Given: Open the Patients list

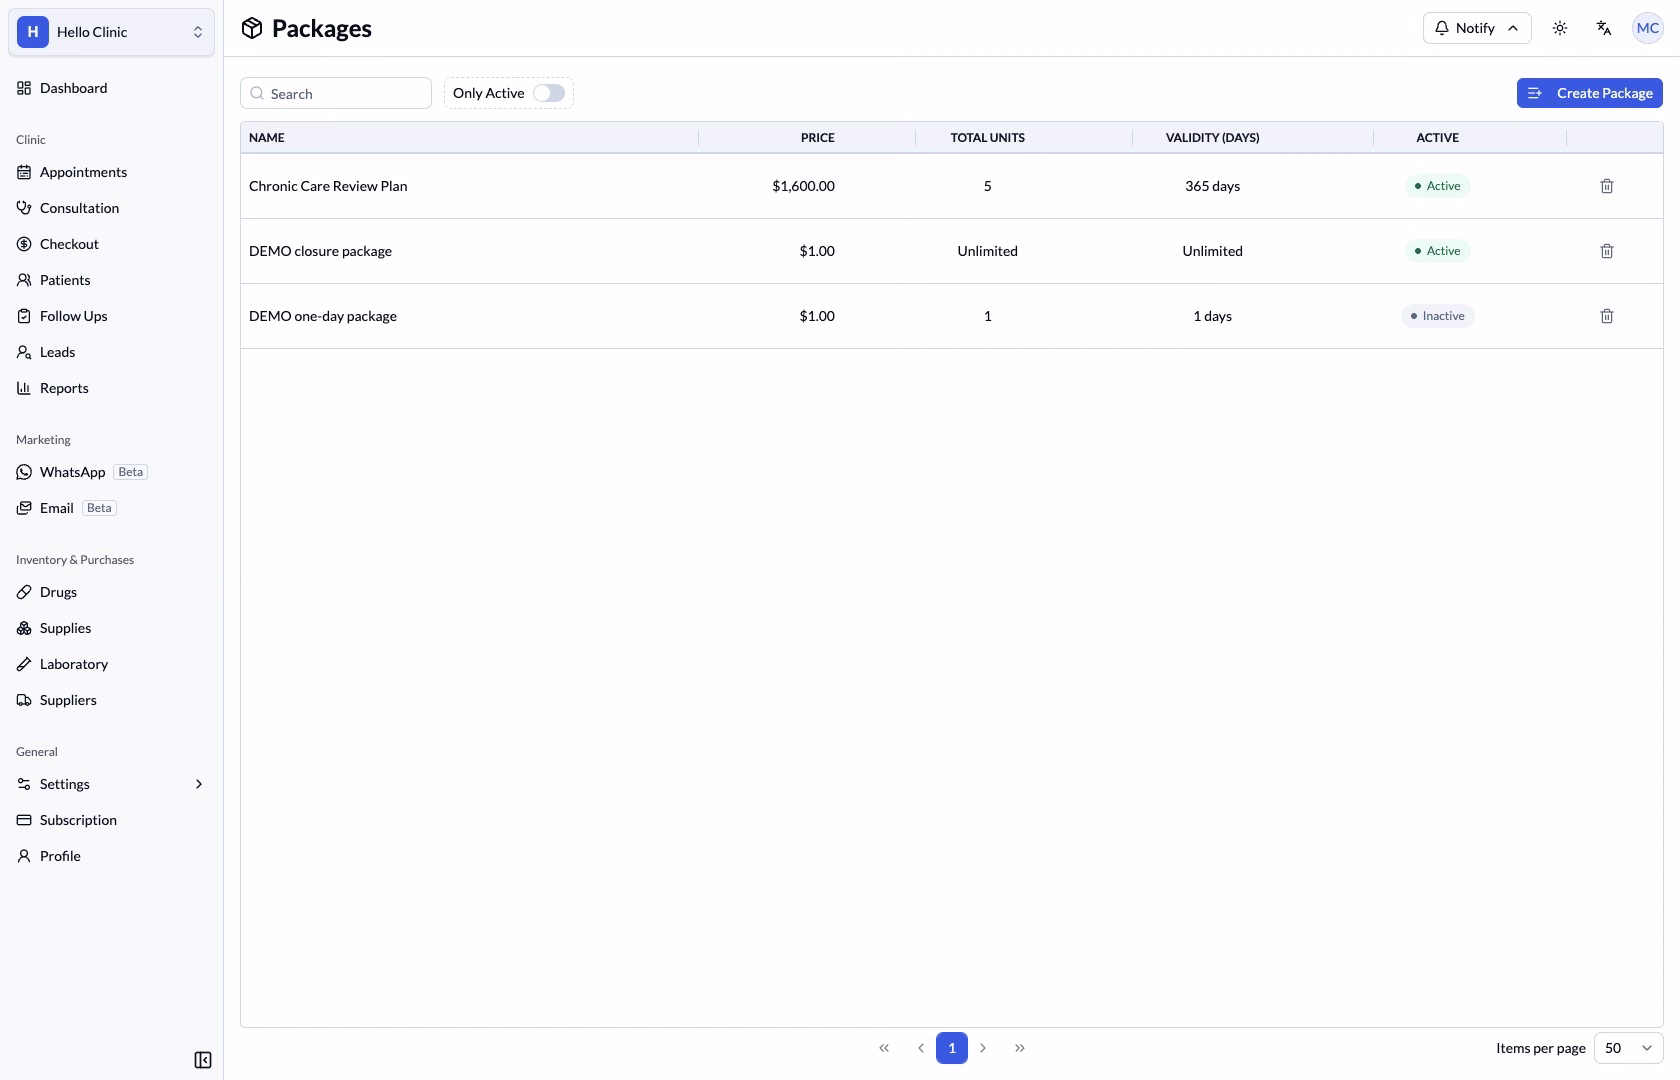Looking at the screenshot, I should click(111, 280).
